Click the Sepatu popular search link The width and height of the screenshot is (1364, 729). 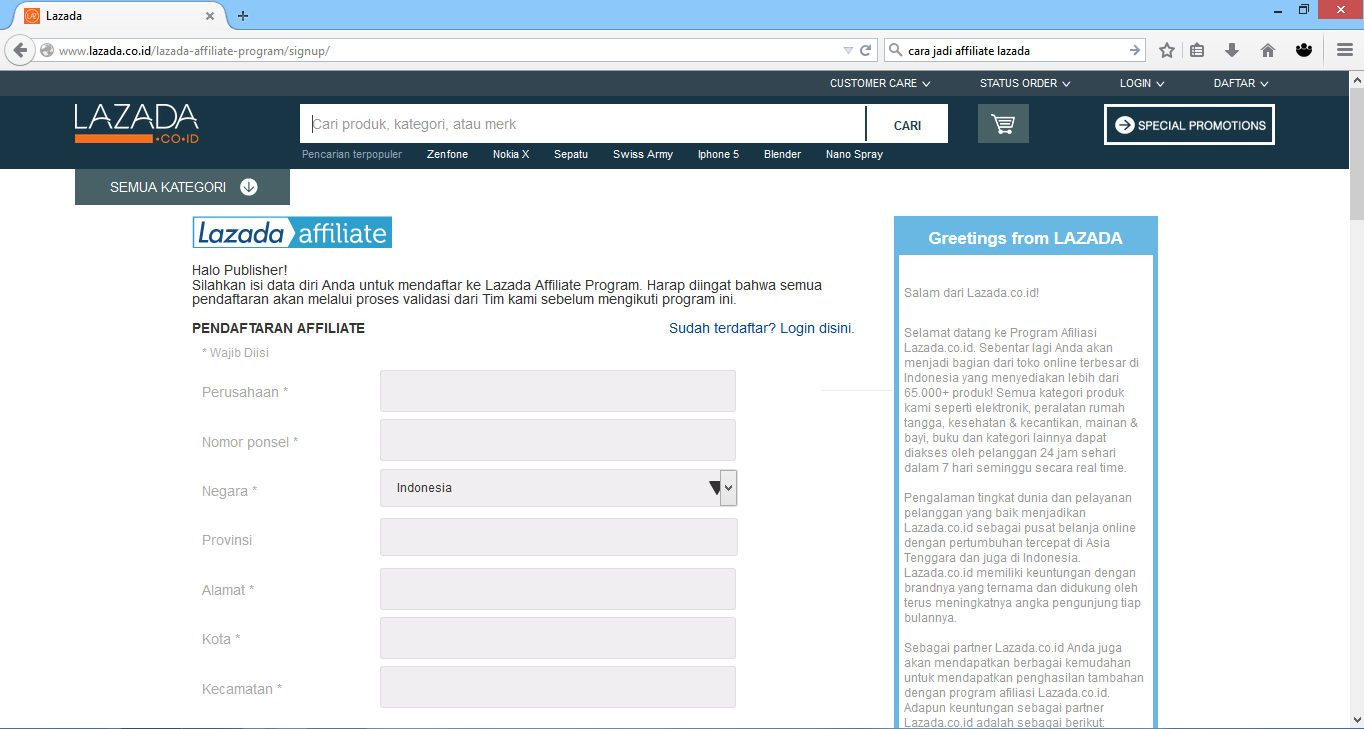(x=571, y=154)
